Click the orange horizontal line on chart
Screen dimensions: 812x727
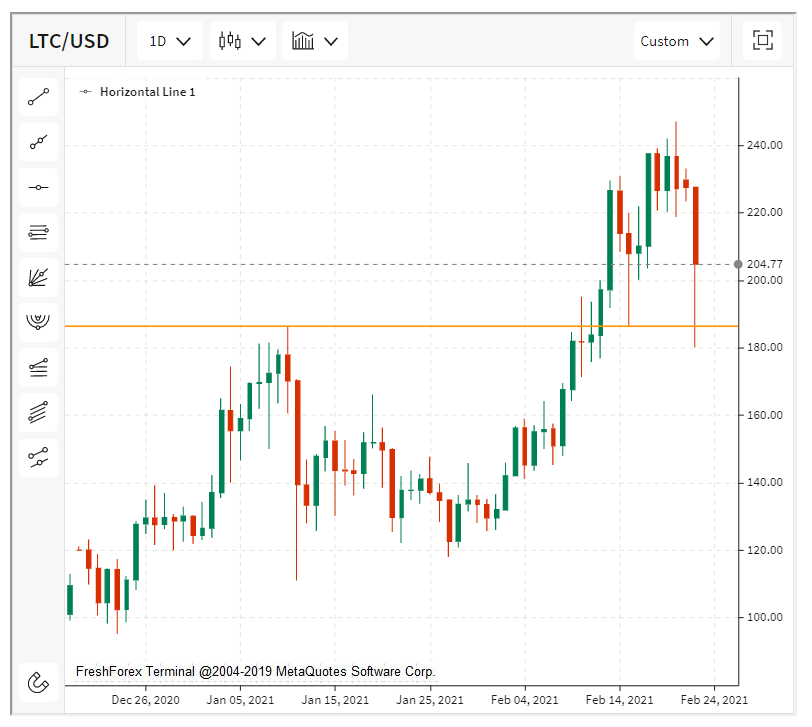[401, 326]
